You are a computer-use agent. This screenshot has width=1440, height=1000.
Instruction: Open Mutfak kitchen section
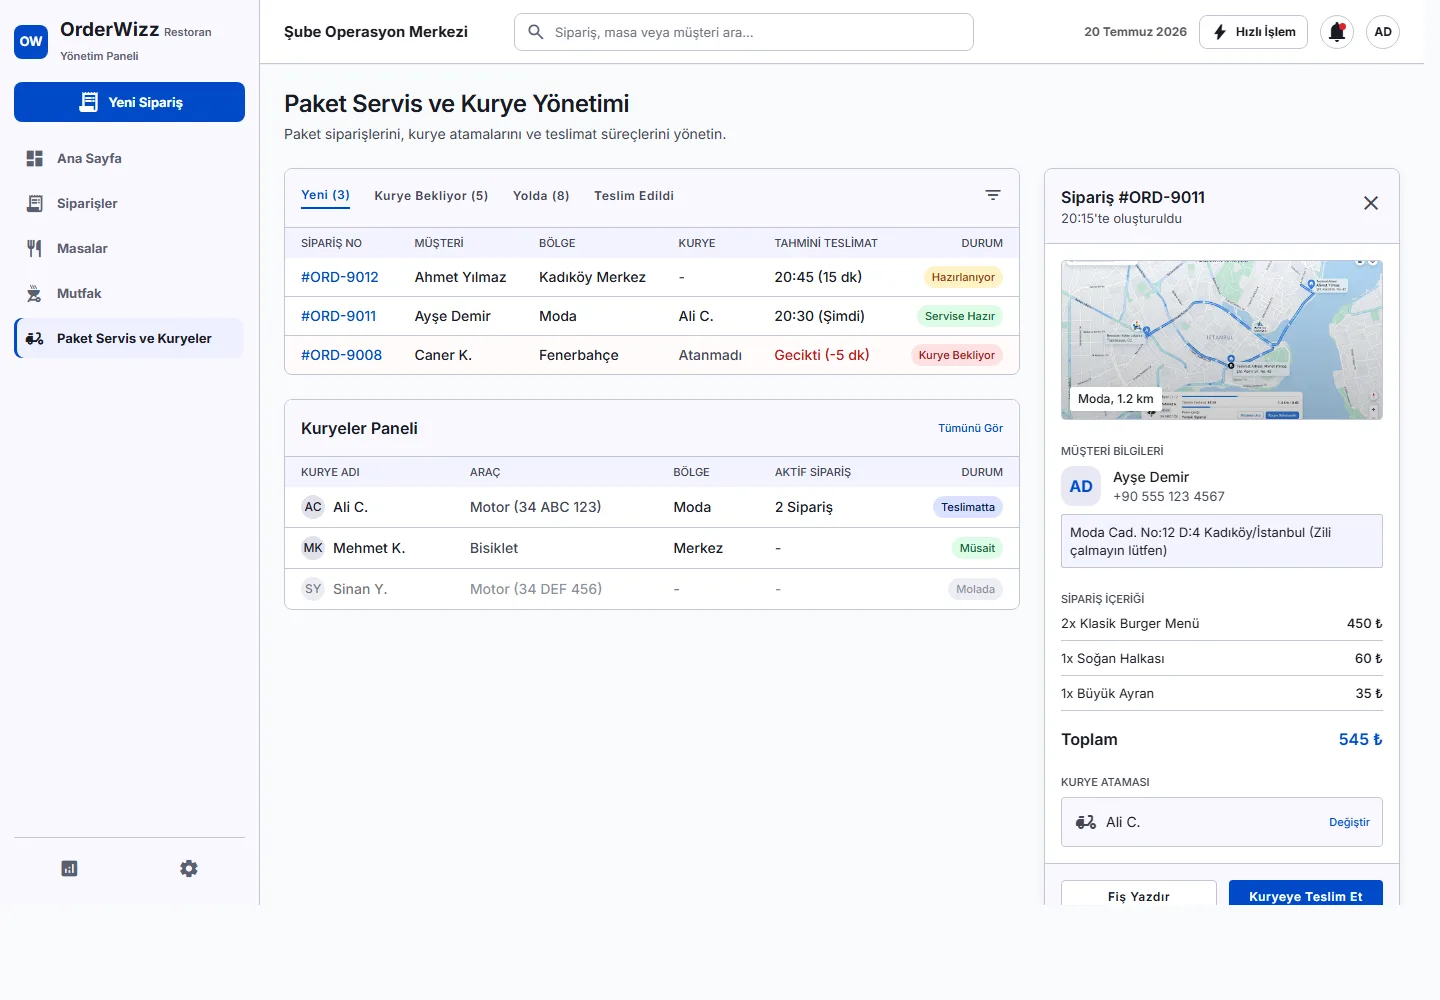pyautogui.click(x=129, y=293)
